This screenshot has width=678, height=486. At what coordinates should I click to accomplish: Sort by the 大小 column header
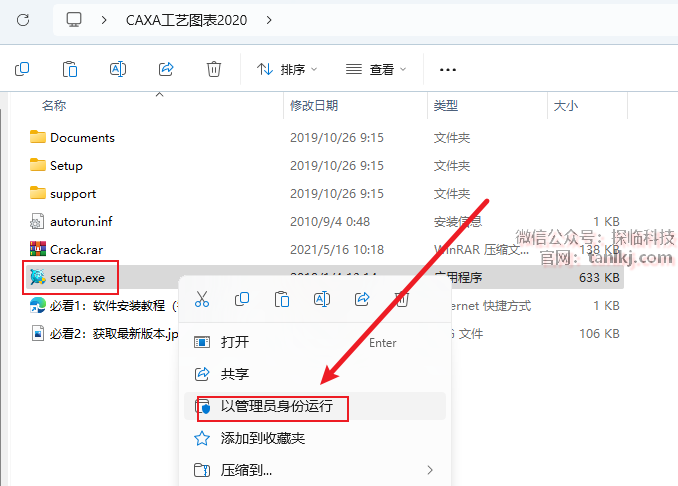coord(566,106)
